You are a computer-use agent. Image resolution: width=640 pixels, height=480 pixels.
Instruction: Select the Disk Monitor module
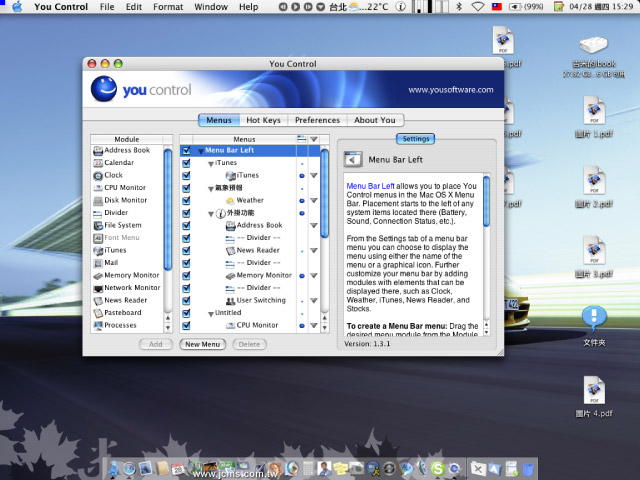120,200
